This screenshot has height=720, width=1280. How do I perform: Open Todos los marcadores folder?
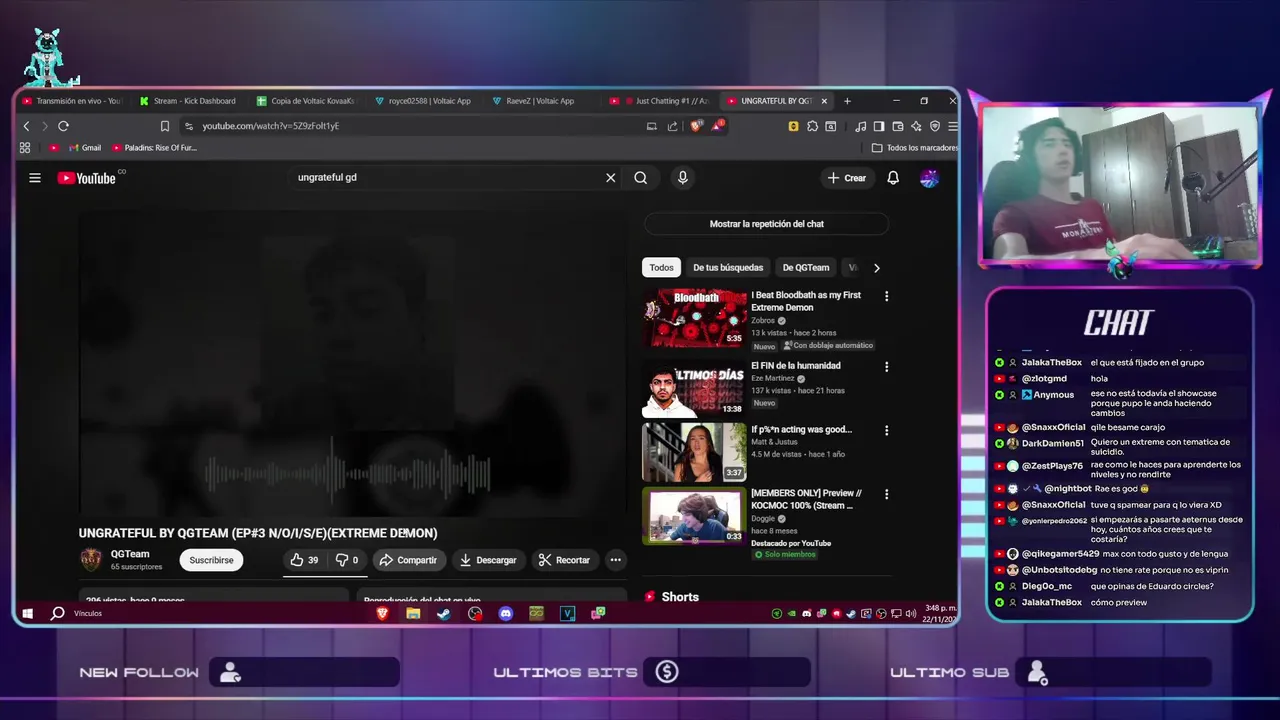[915, 148]
